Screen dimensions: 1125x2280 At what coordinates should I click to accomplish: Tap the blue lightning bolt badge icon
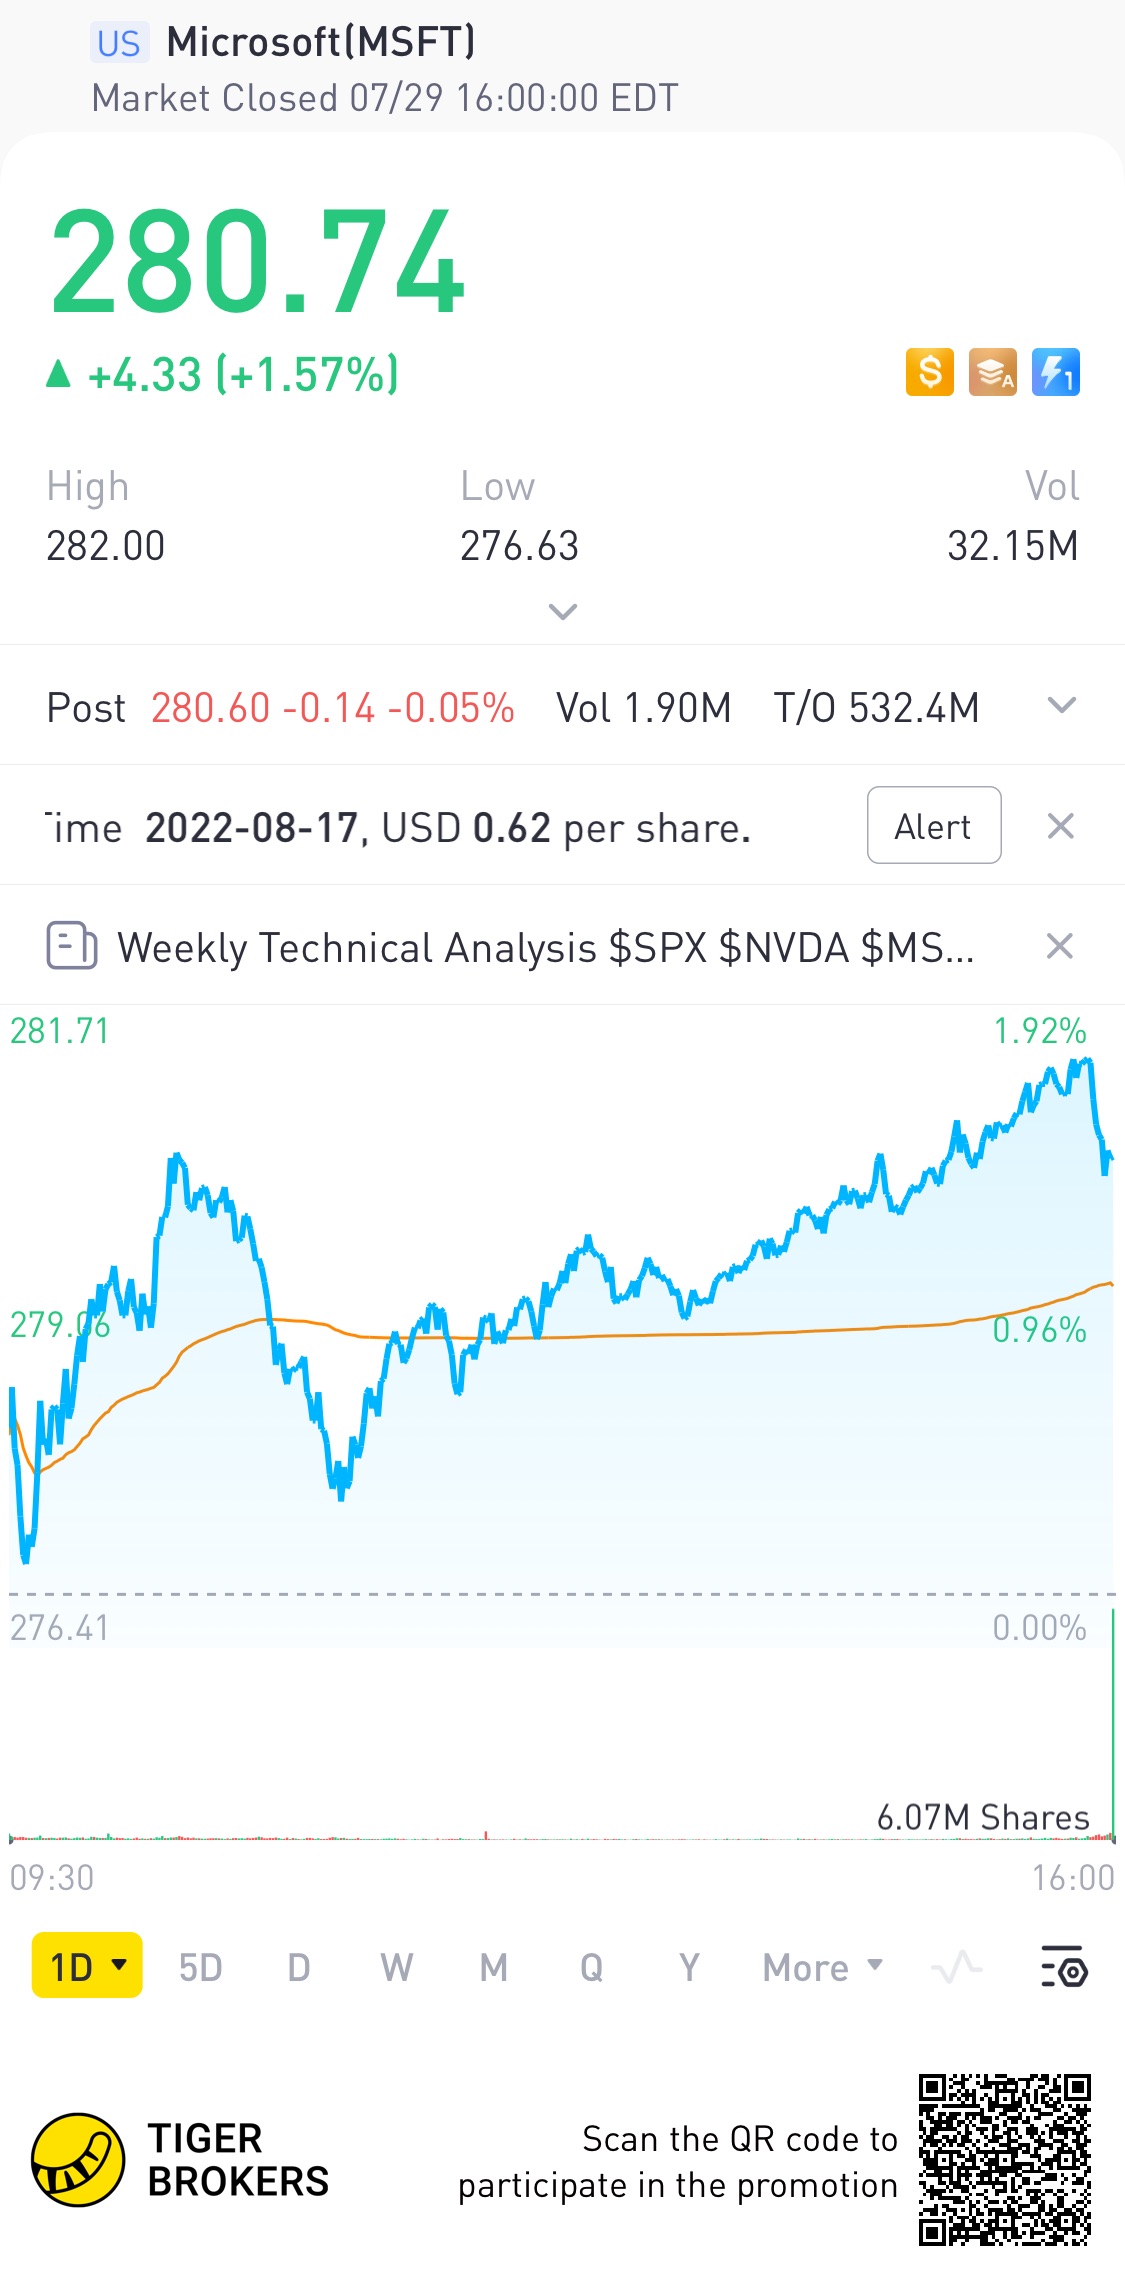1055,373
